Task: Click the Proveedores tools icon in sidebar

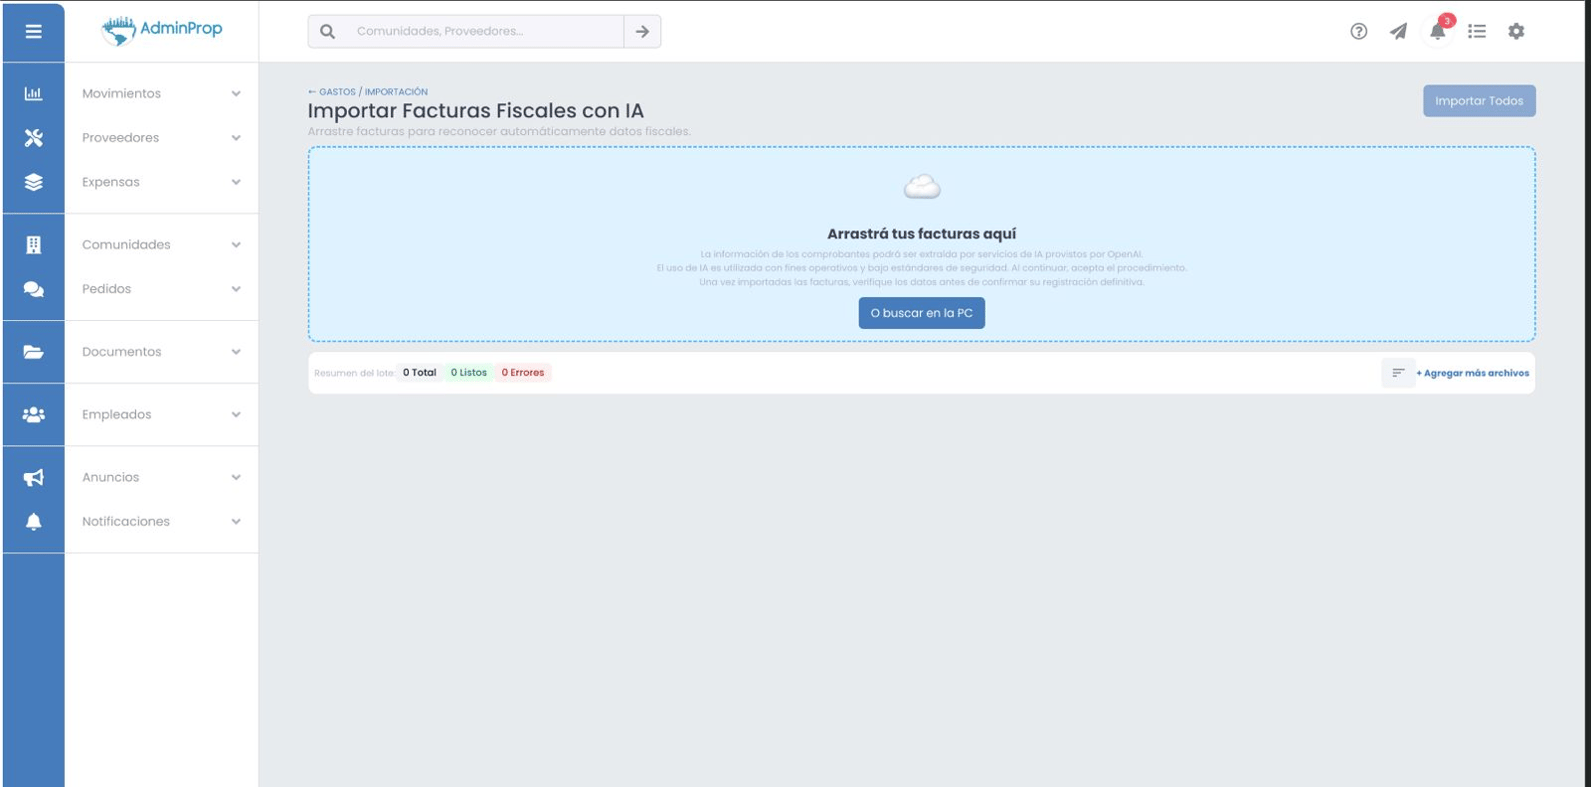Action: click(x=33, y=138)
